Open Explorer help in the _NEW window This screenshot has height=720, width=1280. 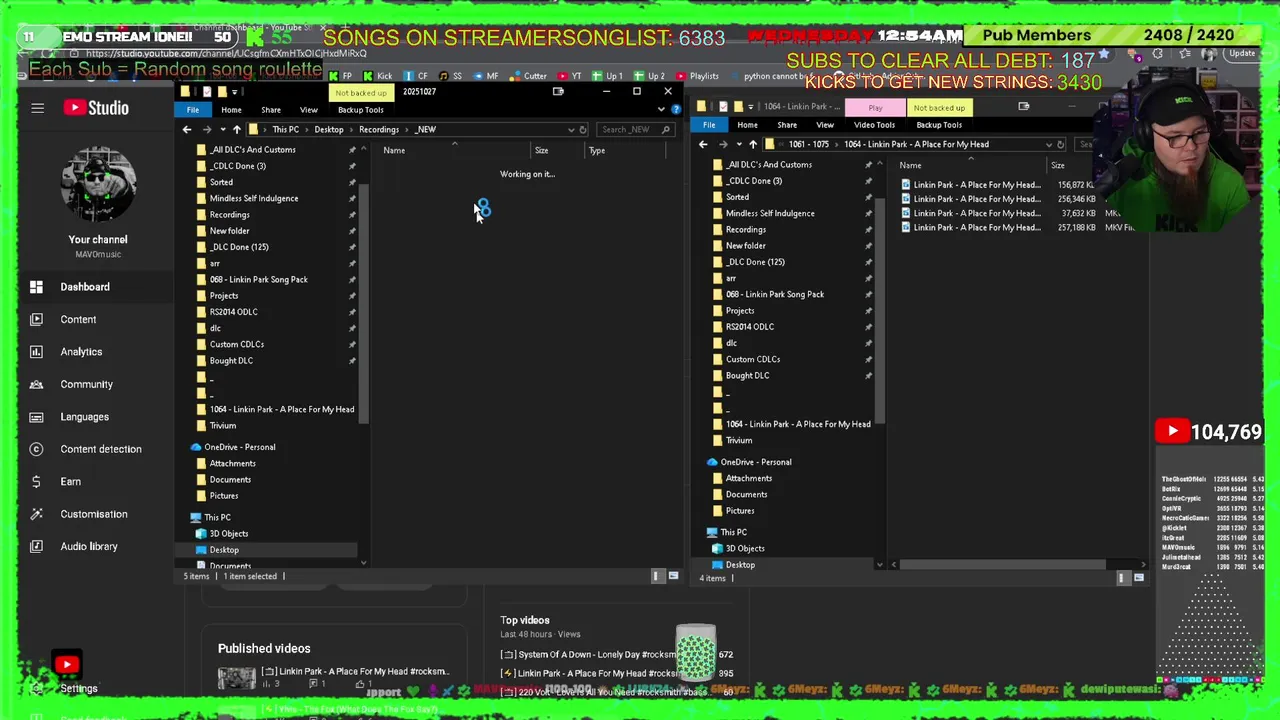pyautogui.click(x=675, y=110)
